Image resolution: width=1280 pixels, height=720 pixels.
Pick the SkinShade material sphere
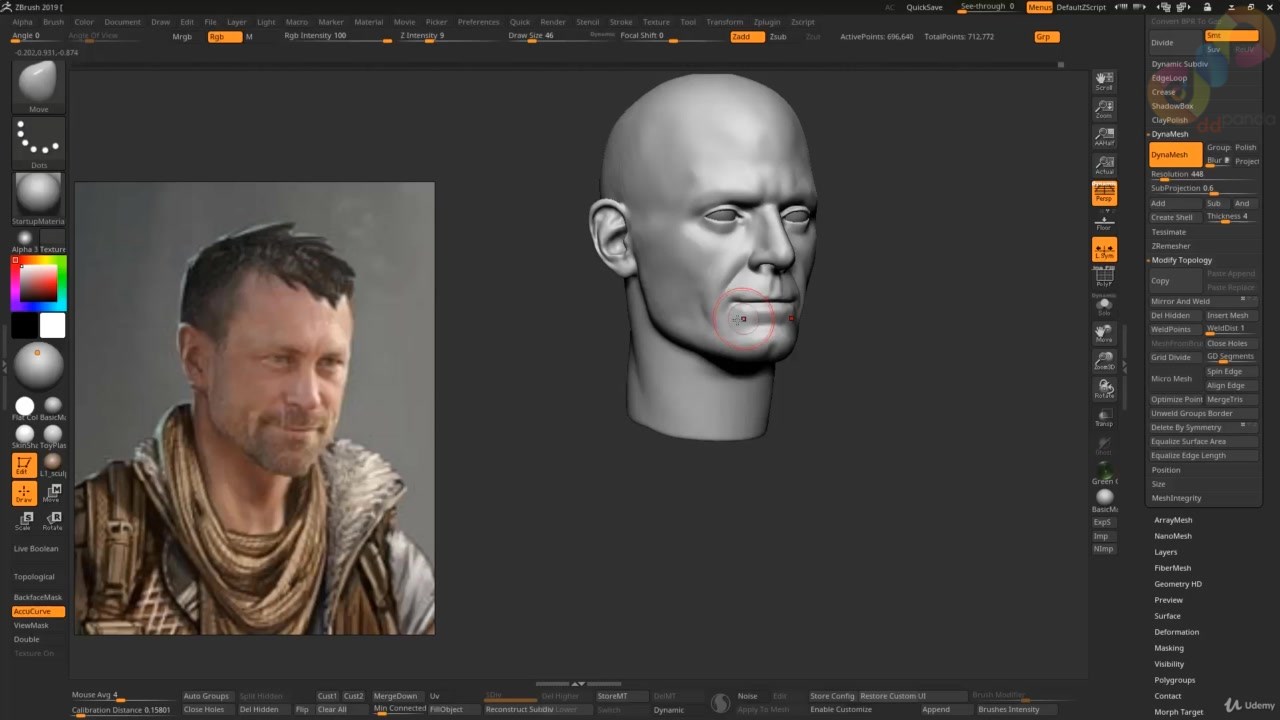point(25,434)
